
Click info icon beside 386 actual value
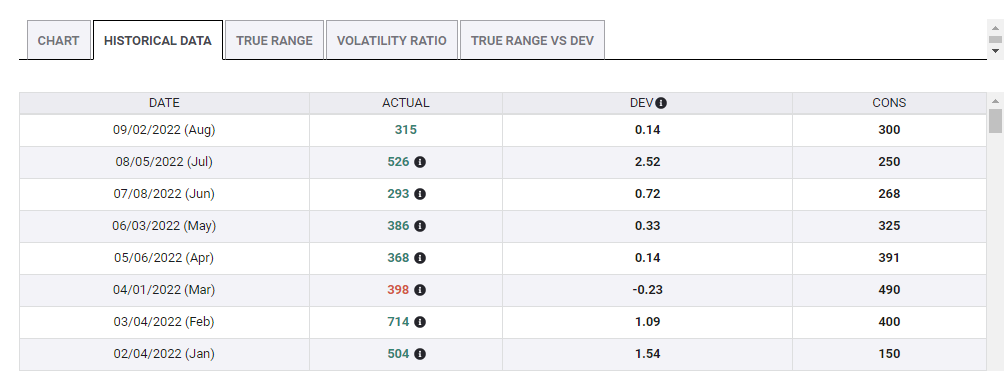(x=420, y=226)
